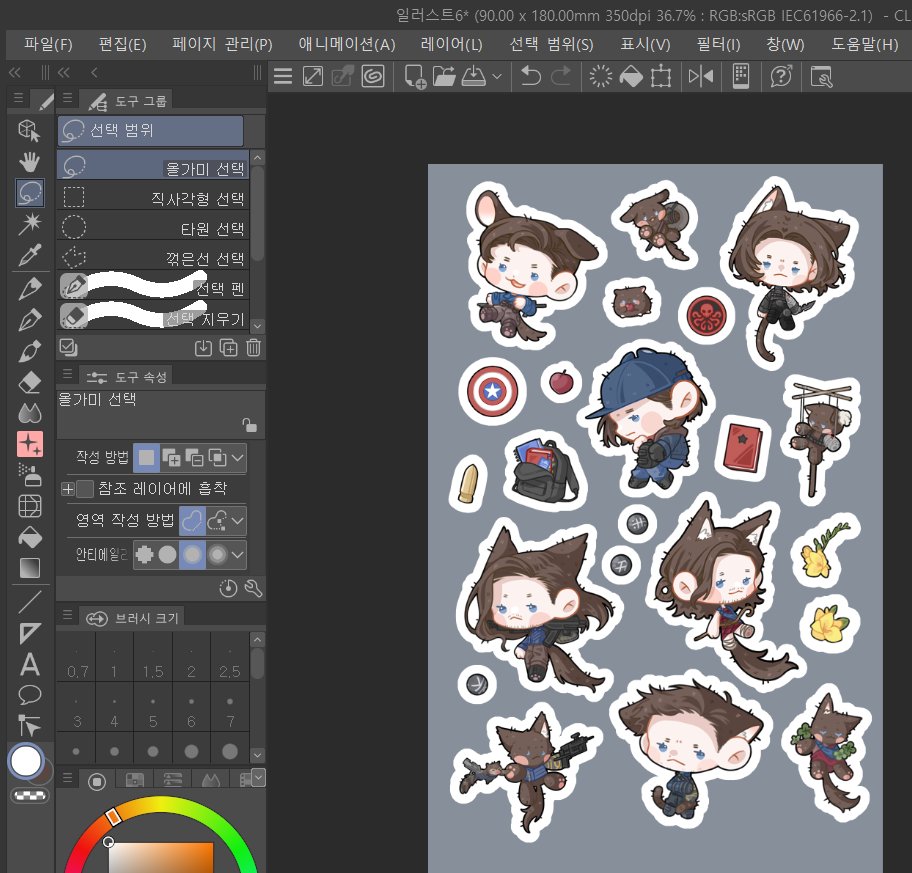Duplicate sub tool icon in tool group
912x873 pixels.
coord(228,348)
